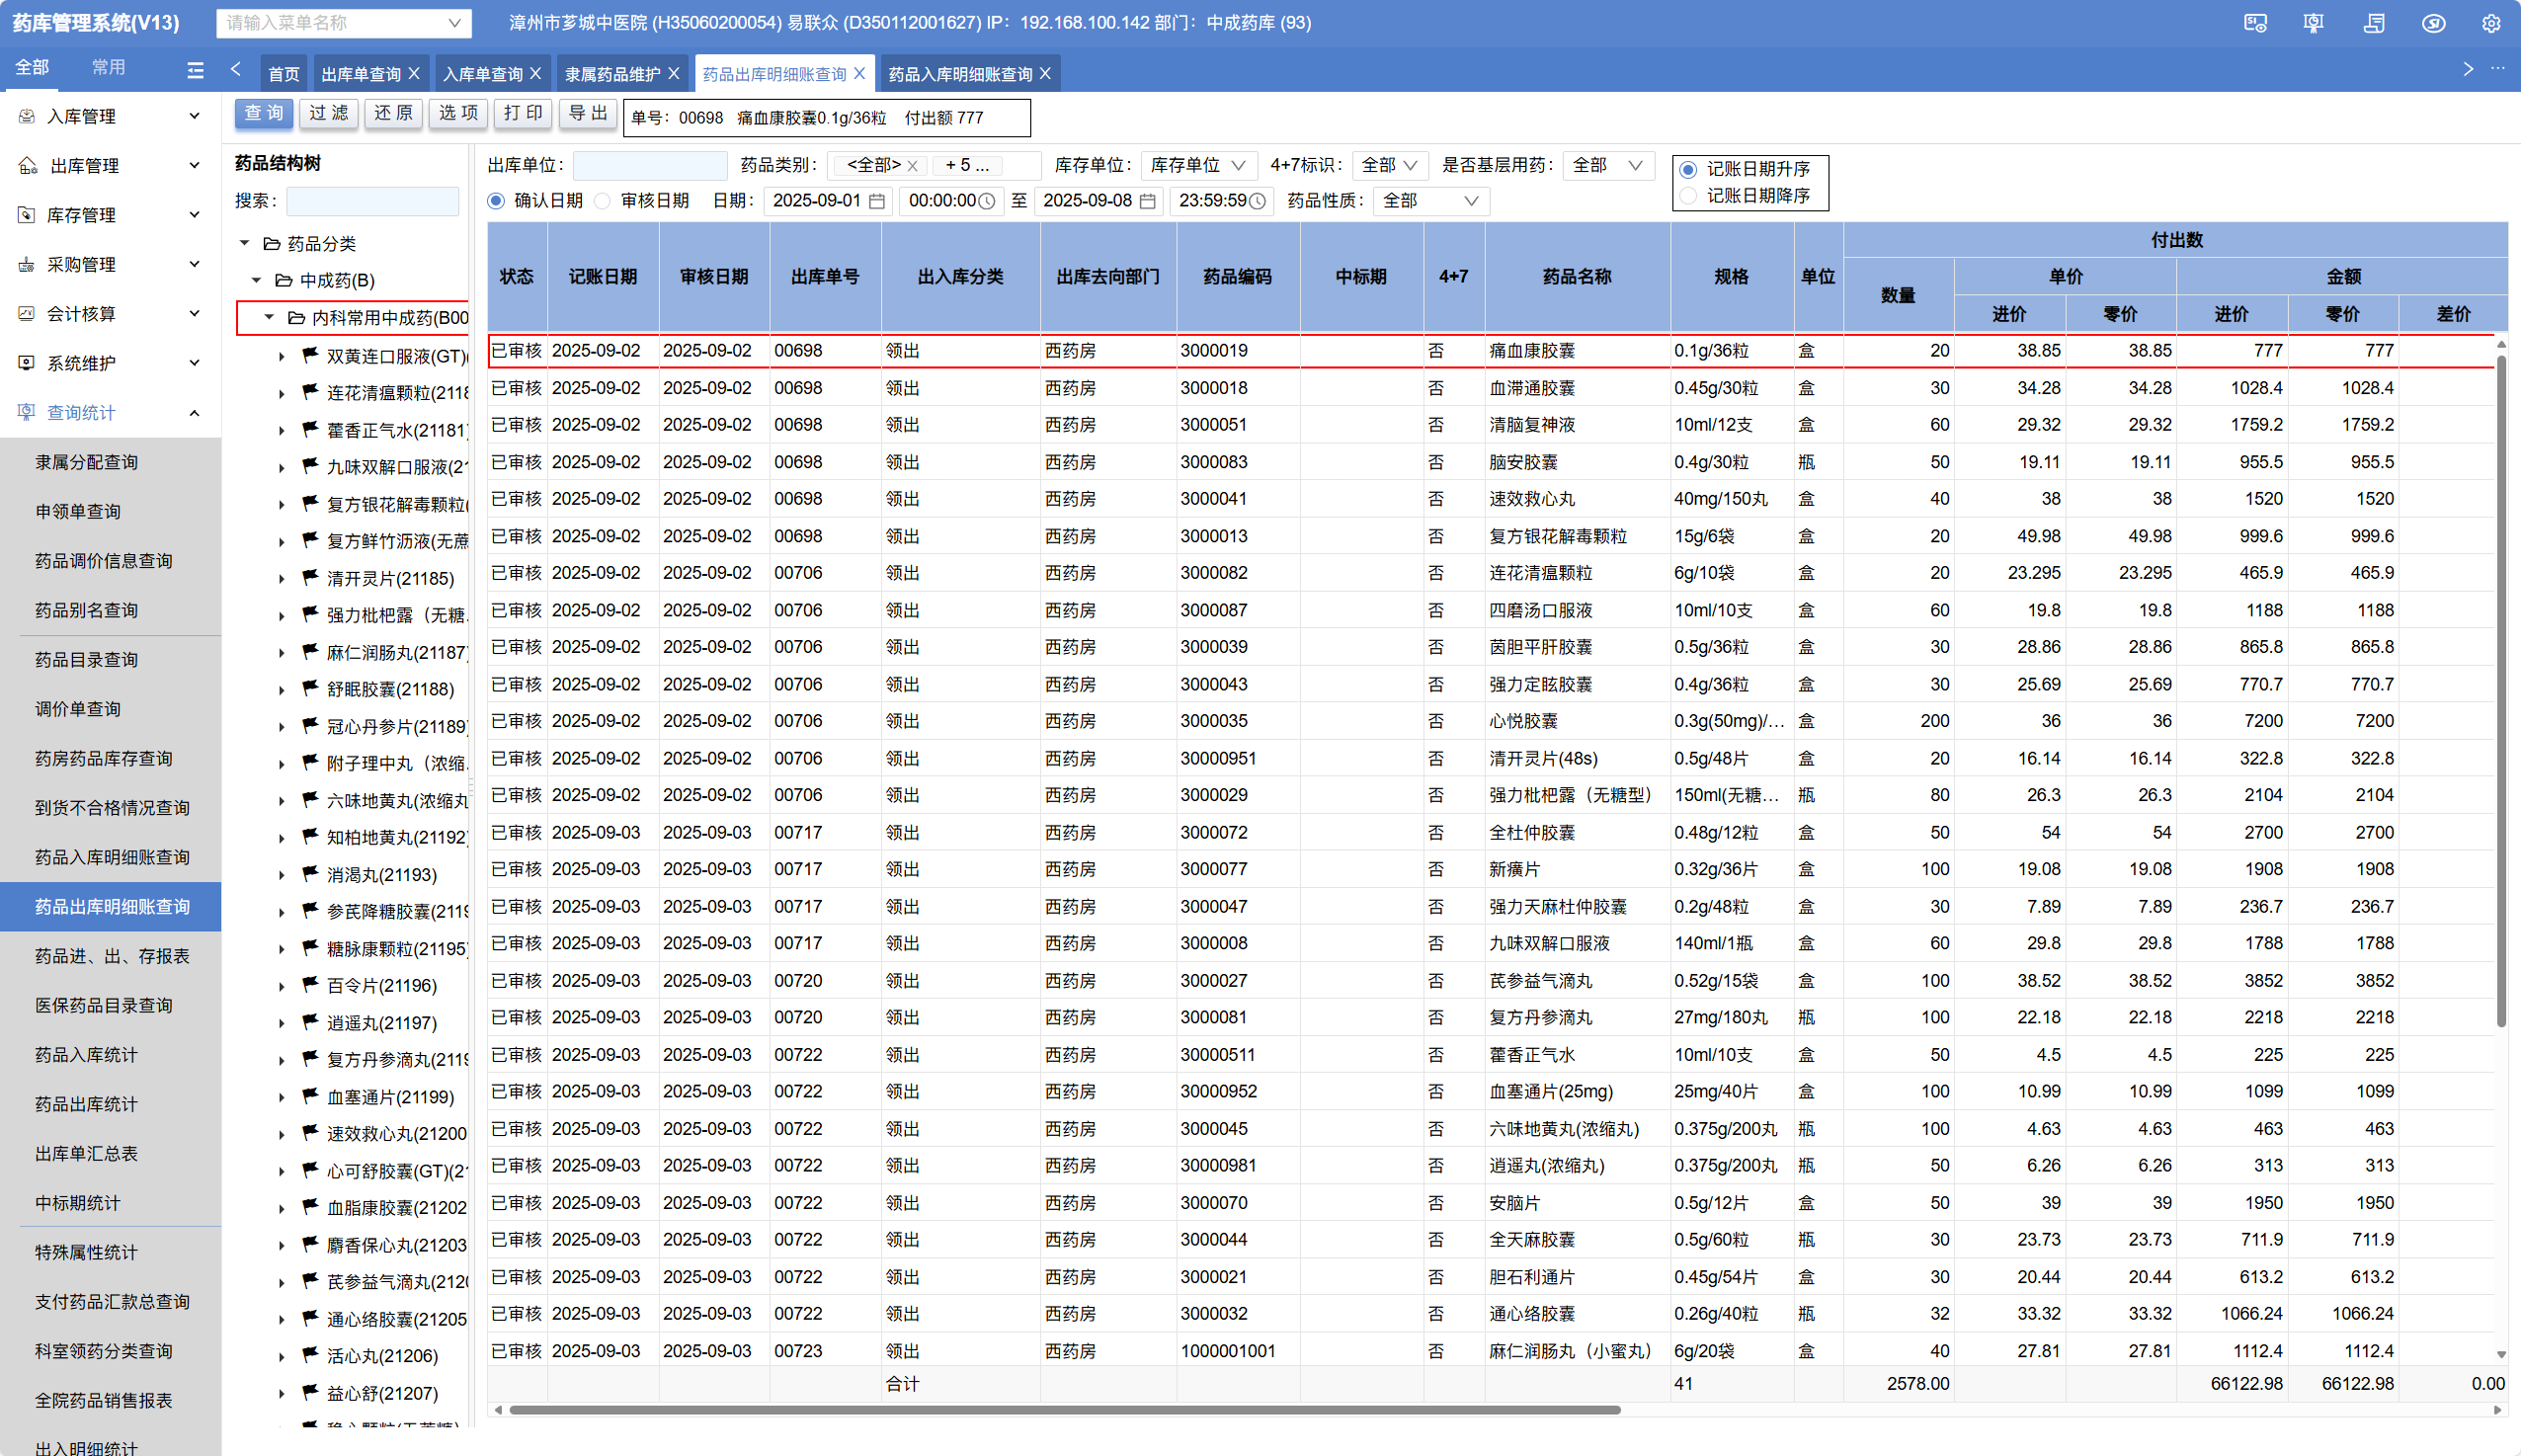This screenshot has width=2521, height=1456.
Task: Click the flag icon for 清开灵片 tree node
Action: tap(310, 578)
